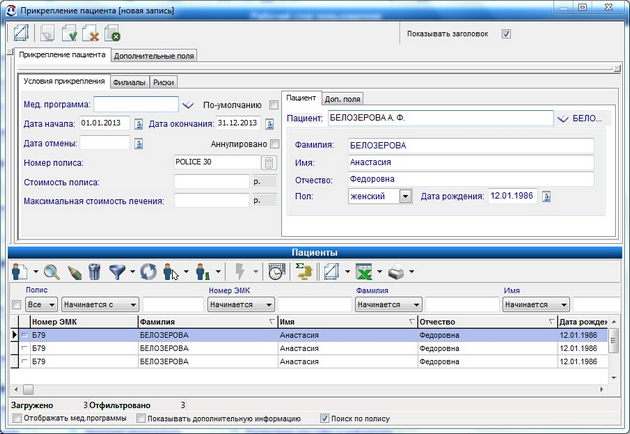This screenshot has width=630, height=434.
Task: Click the pencil edit icon
Action: pyautogui.click(x=74, y=272)
